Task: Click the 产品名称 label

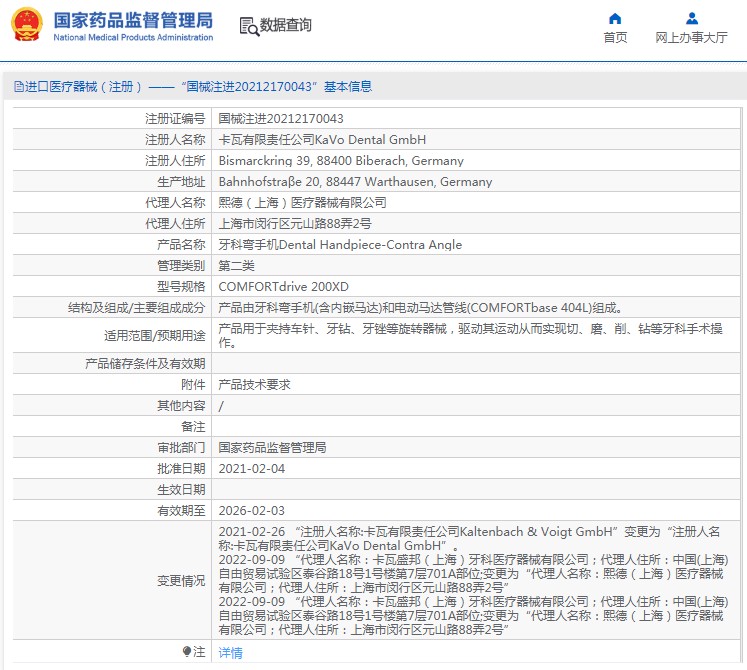Action: click(181, 244)
